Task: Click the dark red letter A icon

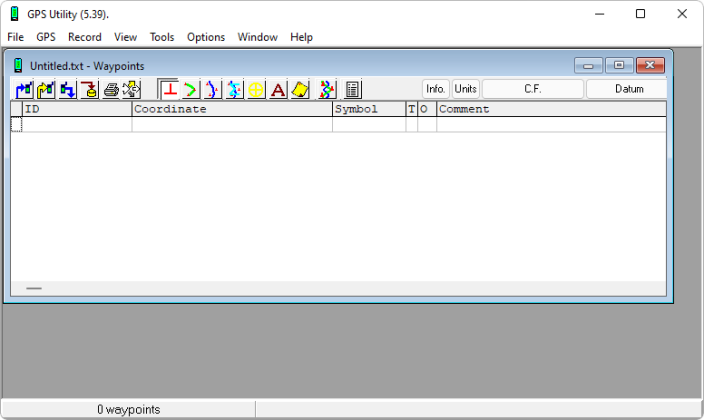Action: tap(278, 89)
